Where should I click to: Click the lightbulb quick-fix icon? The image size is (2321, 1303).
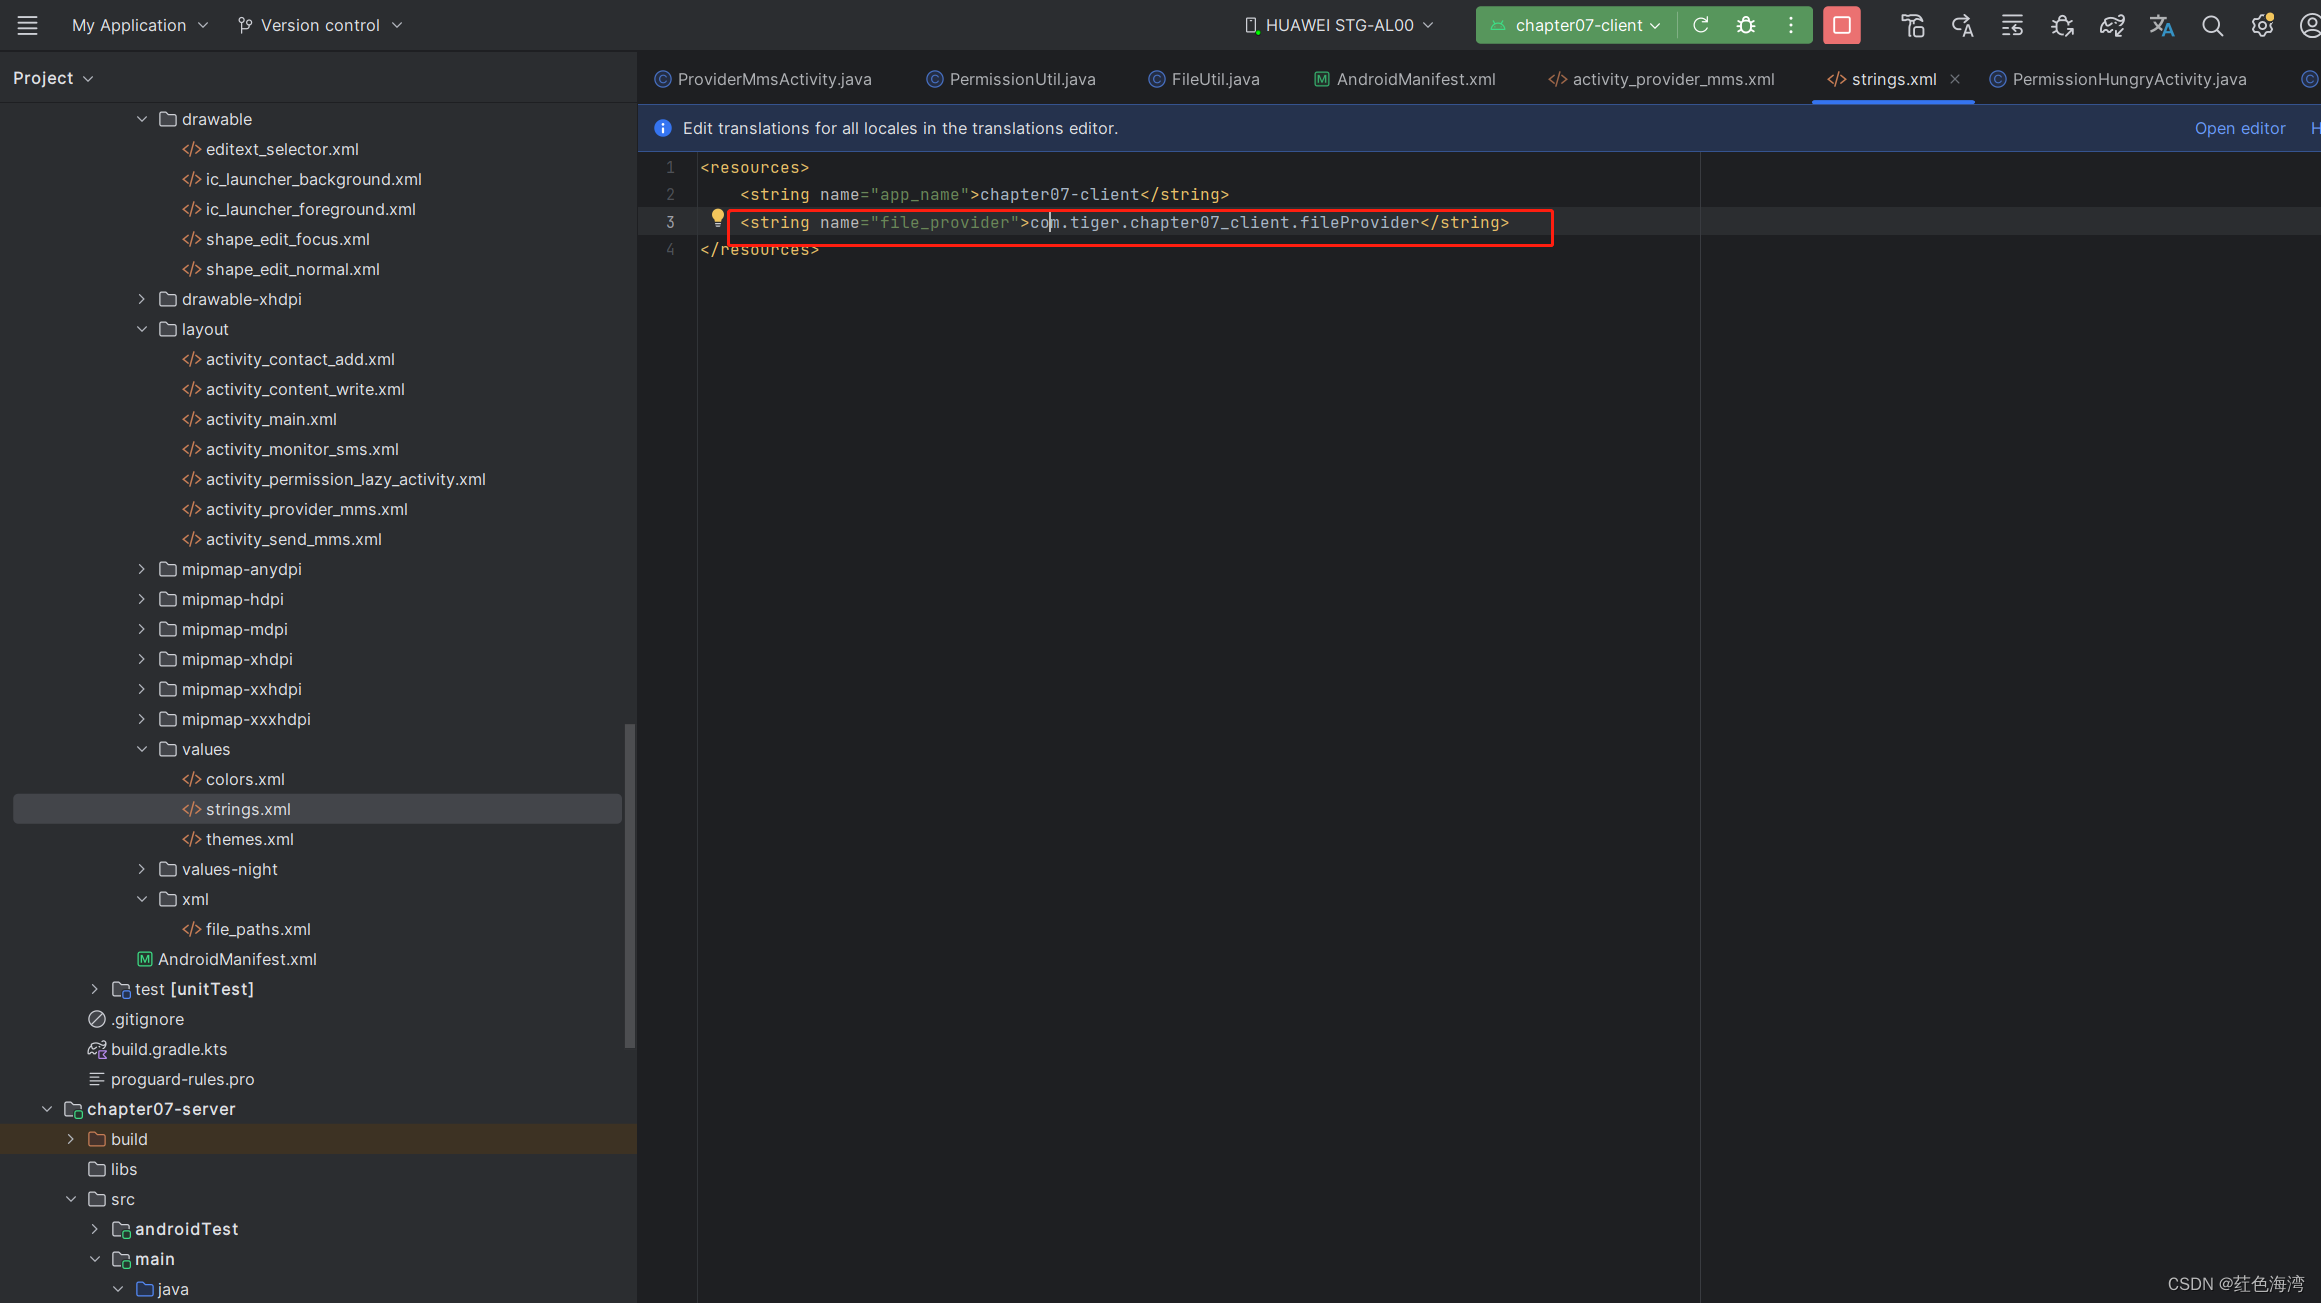(x=717, y=217)
